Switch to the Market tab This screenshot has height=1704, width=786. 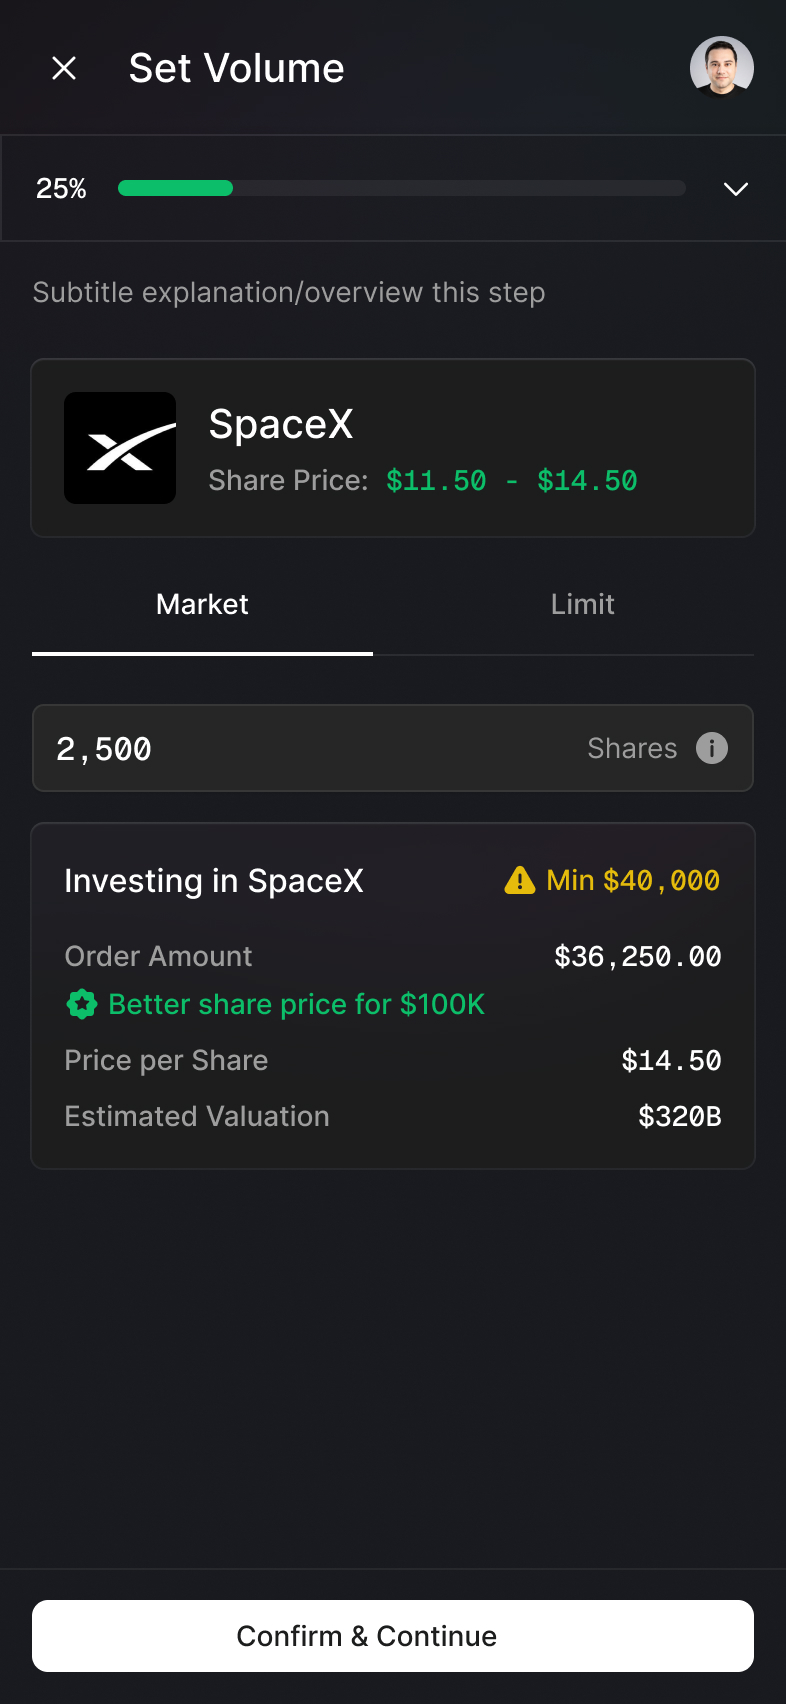[x=202, y=604]
